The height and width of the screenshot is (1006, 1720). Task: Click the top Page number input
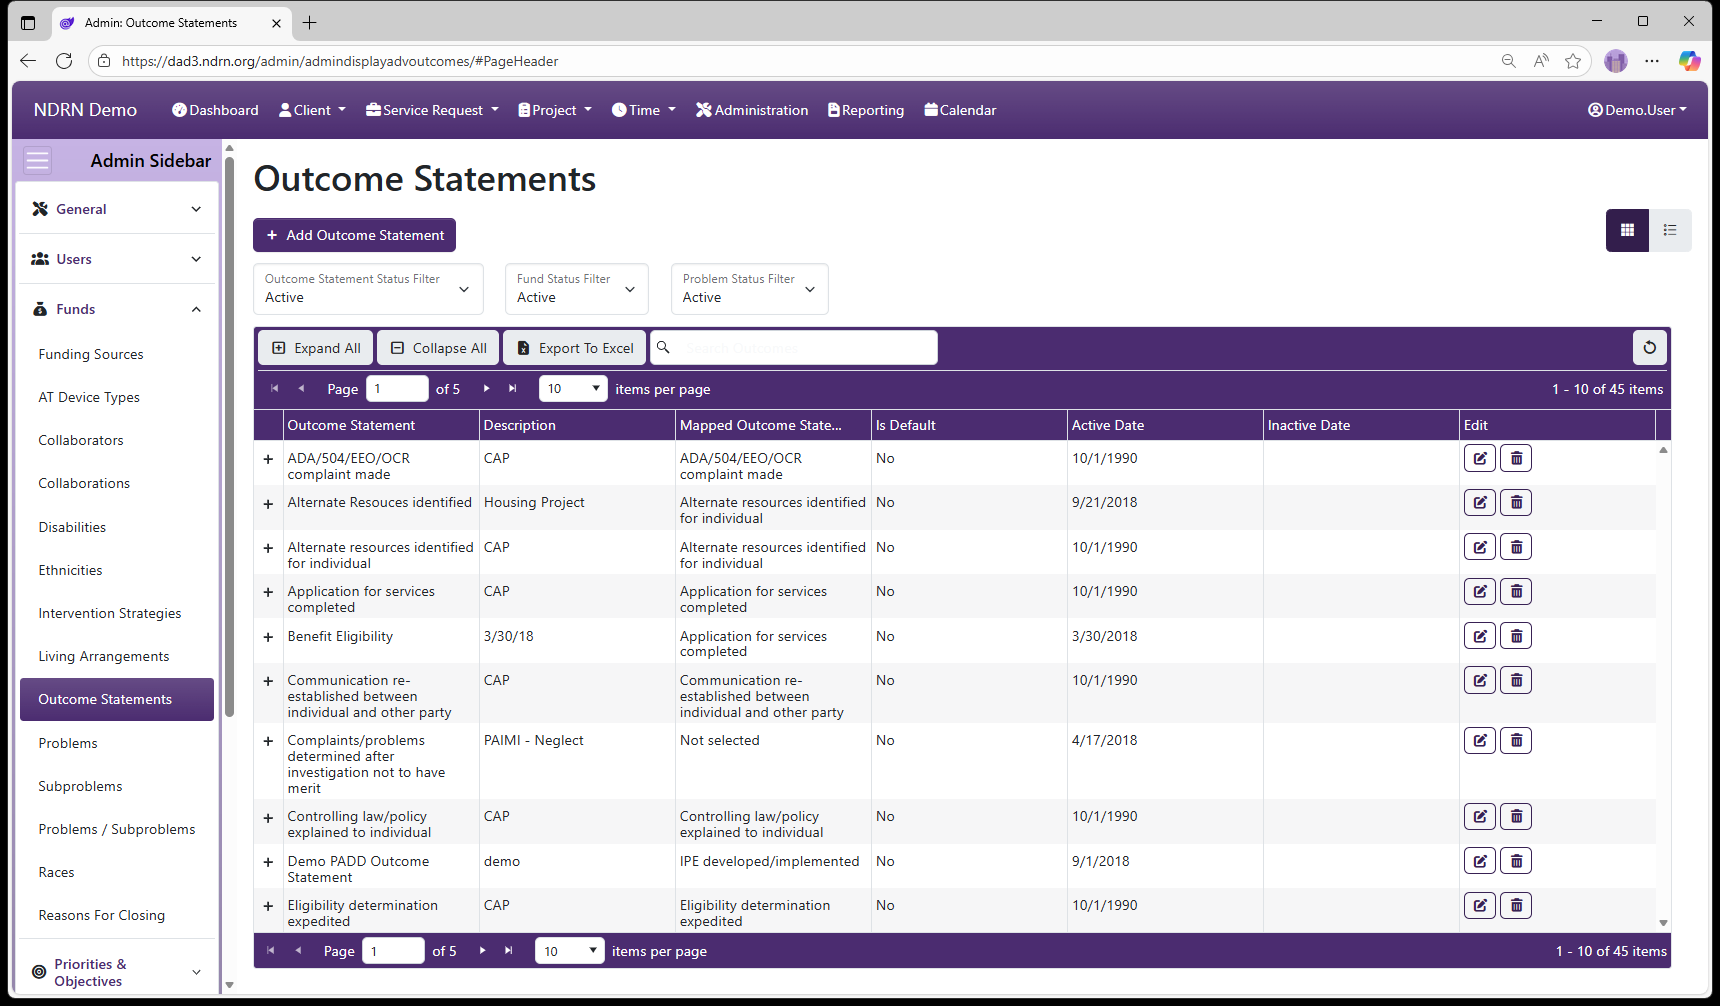(397, 389)
